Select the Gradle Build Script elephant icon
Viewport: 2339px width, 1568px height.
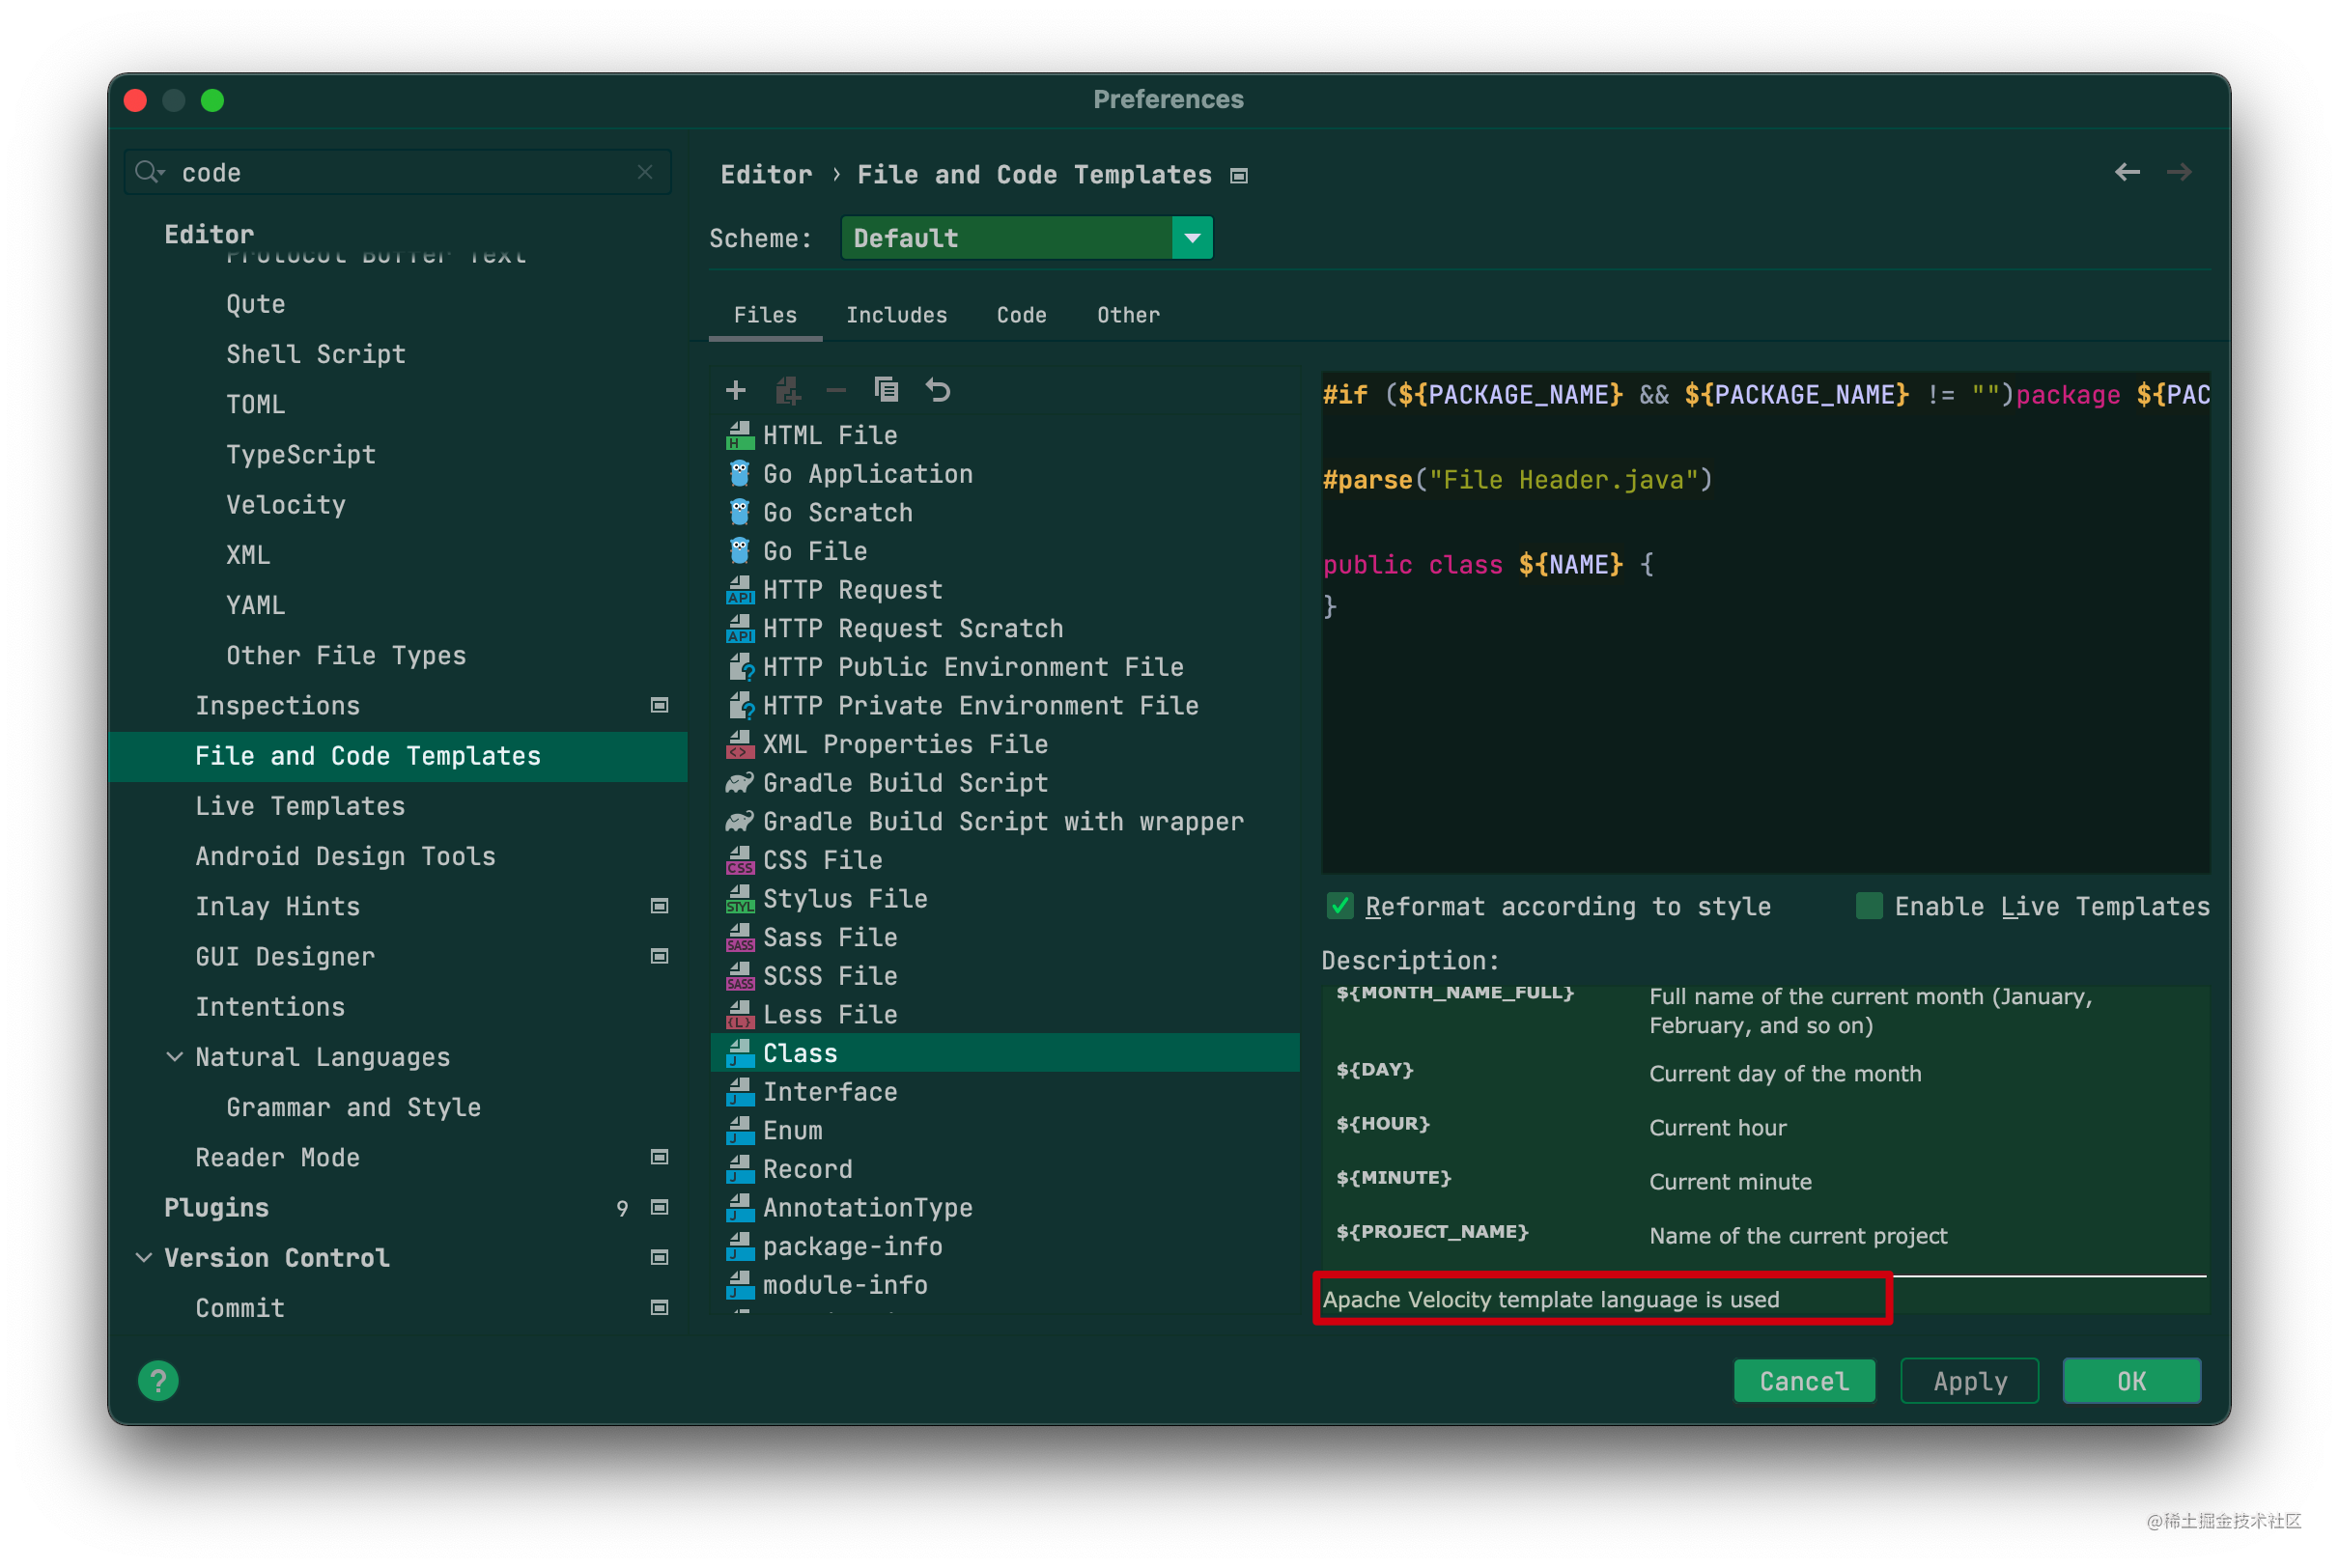(740, 783)
